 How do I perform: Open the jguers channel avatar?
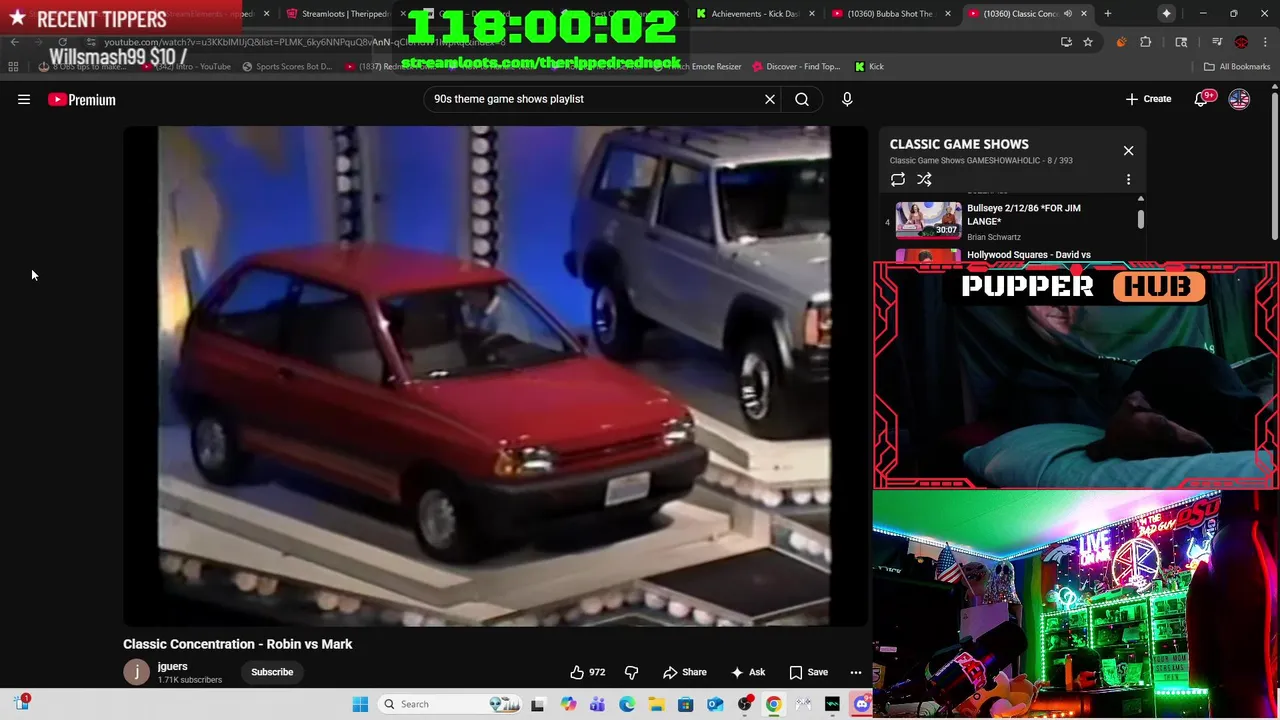click(x=136, y=672)
